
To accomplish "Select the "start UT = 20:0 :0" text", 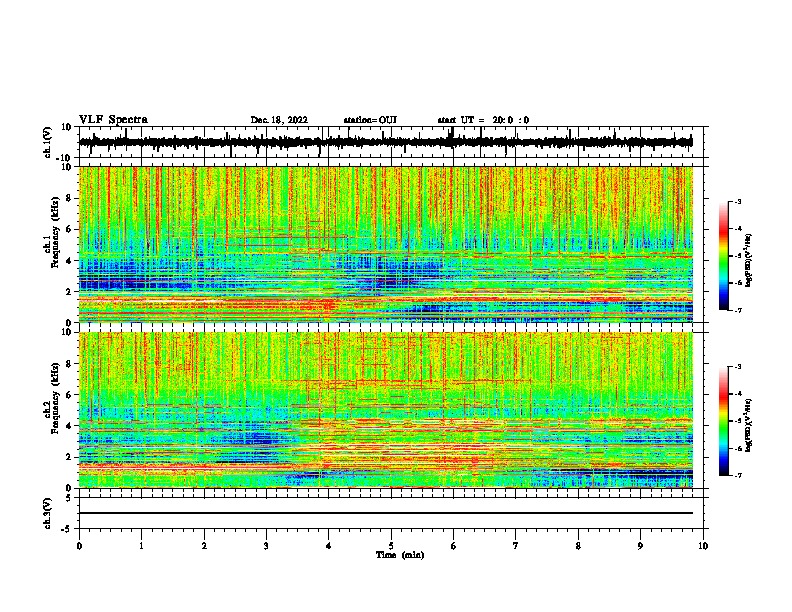I will point(483,120).
